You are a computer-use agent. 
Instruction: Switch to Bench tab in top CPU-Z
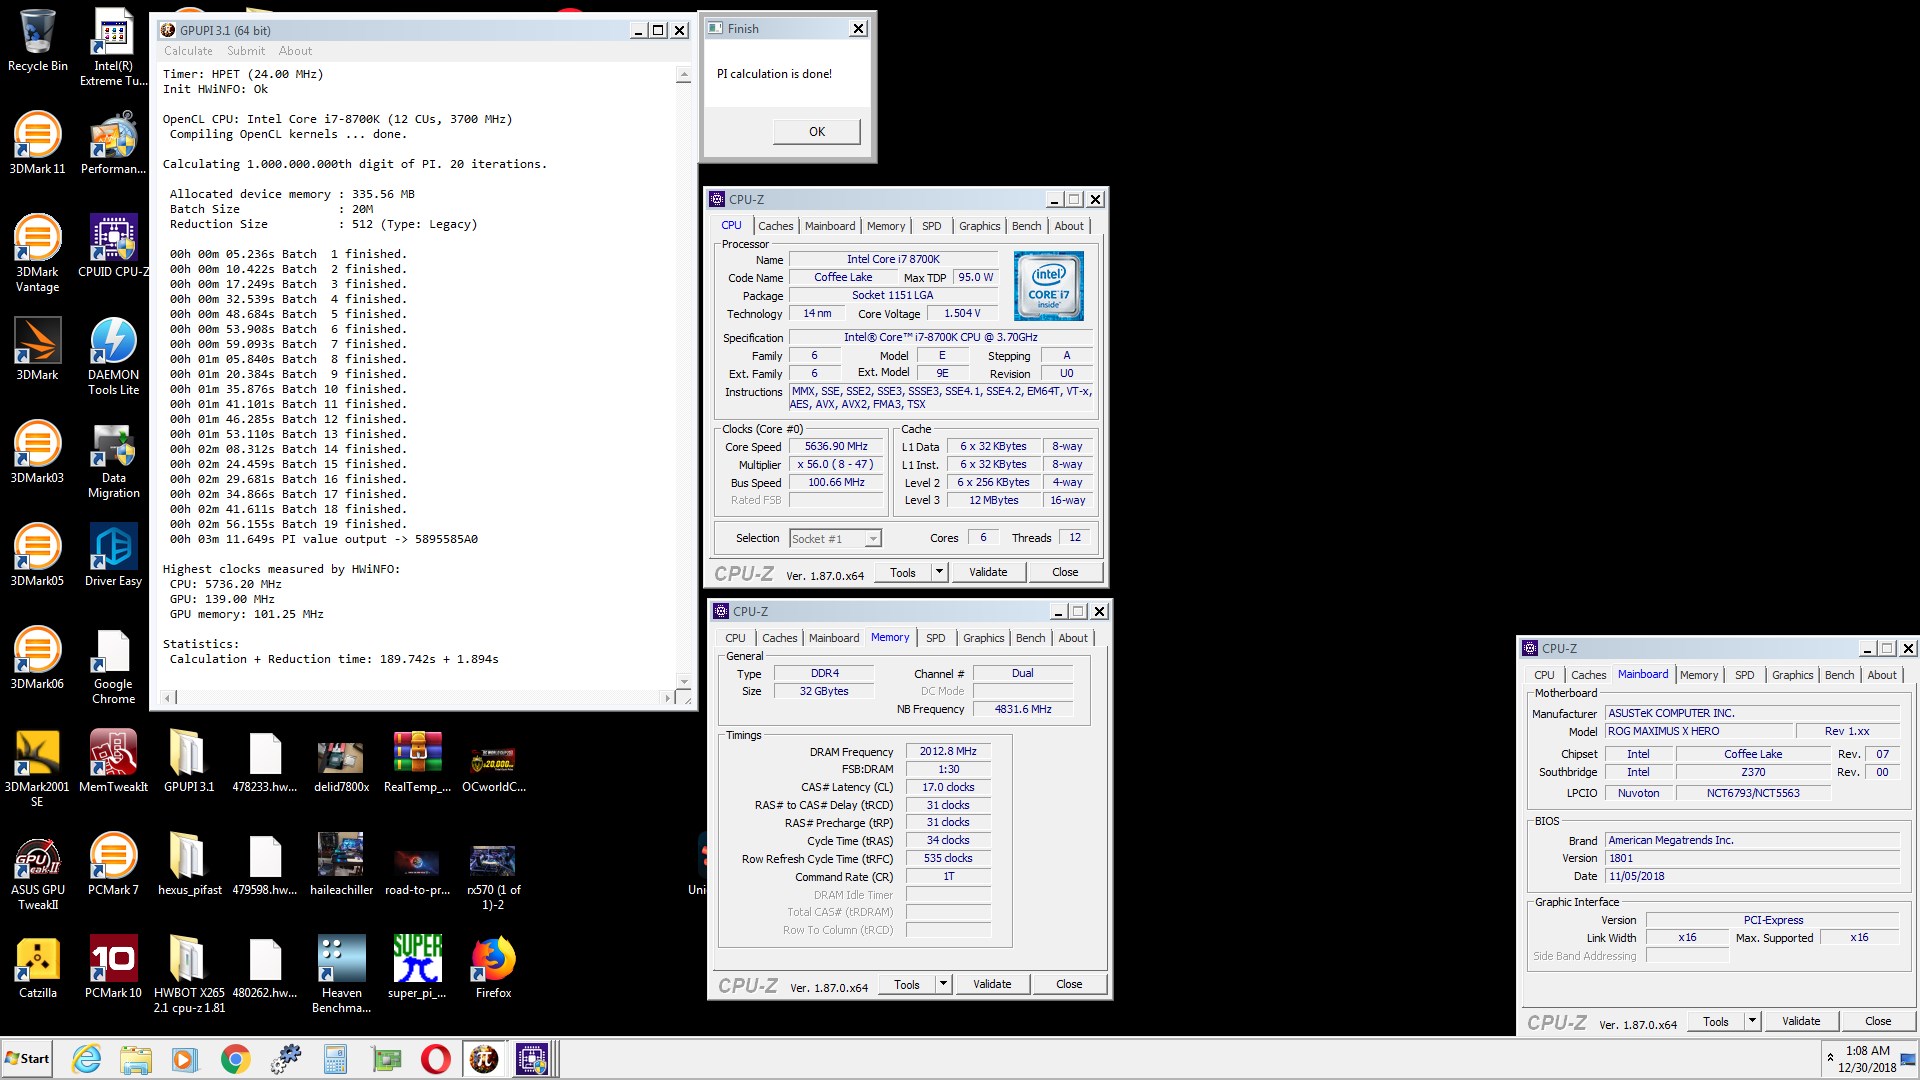pos(1026,226)
